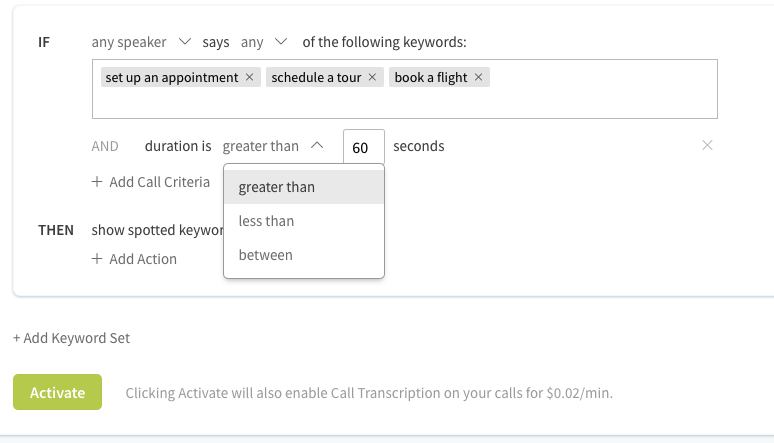
Task: Click the 'show spotted keywords' action text
Action: [x=157, y=230]
